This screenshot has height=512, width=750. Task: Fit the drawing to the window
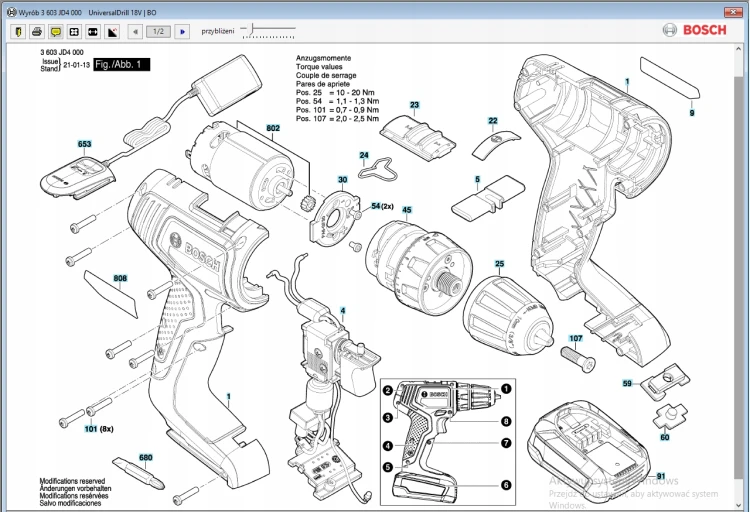[x=74, y=32]
